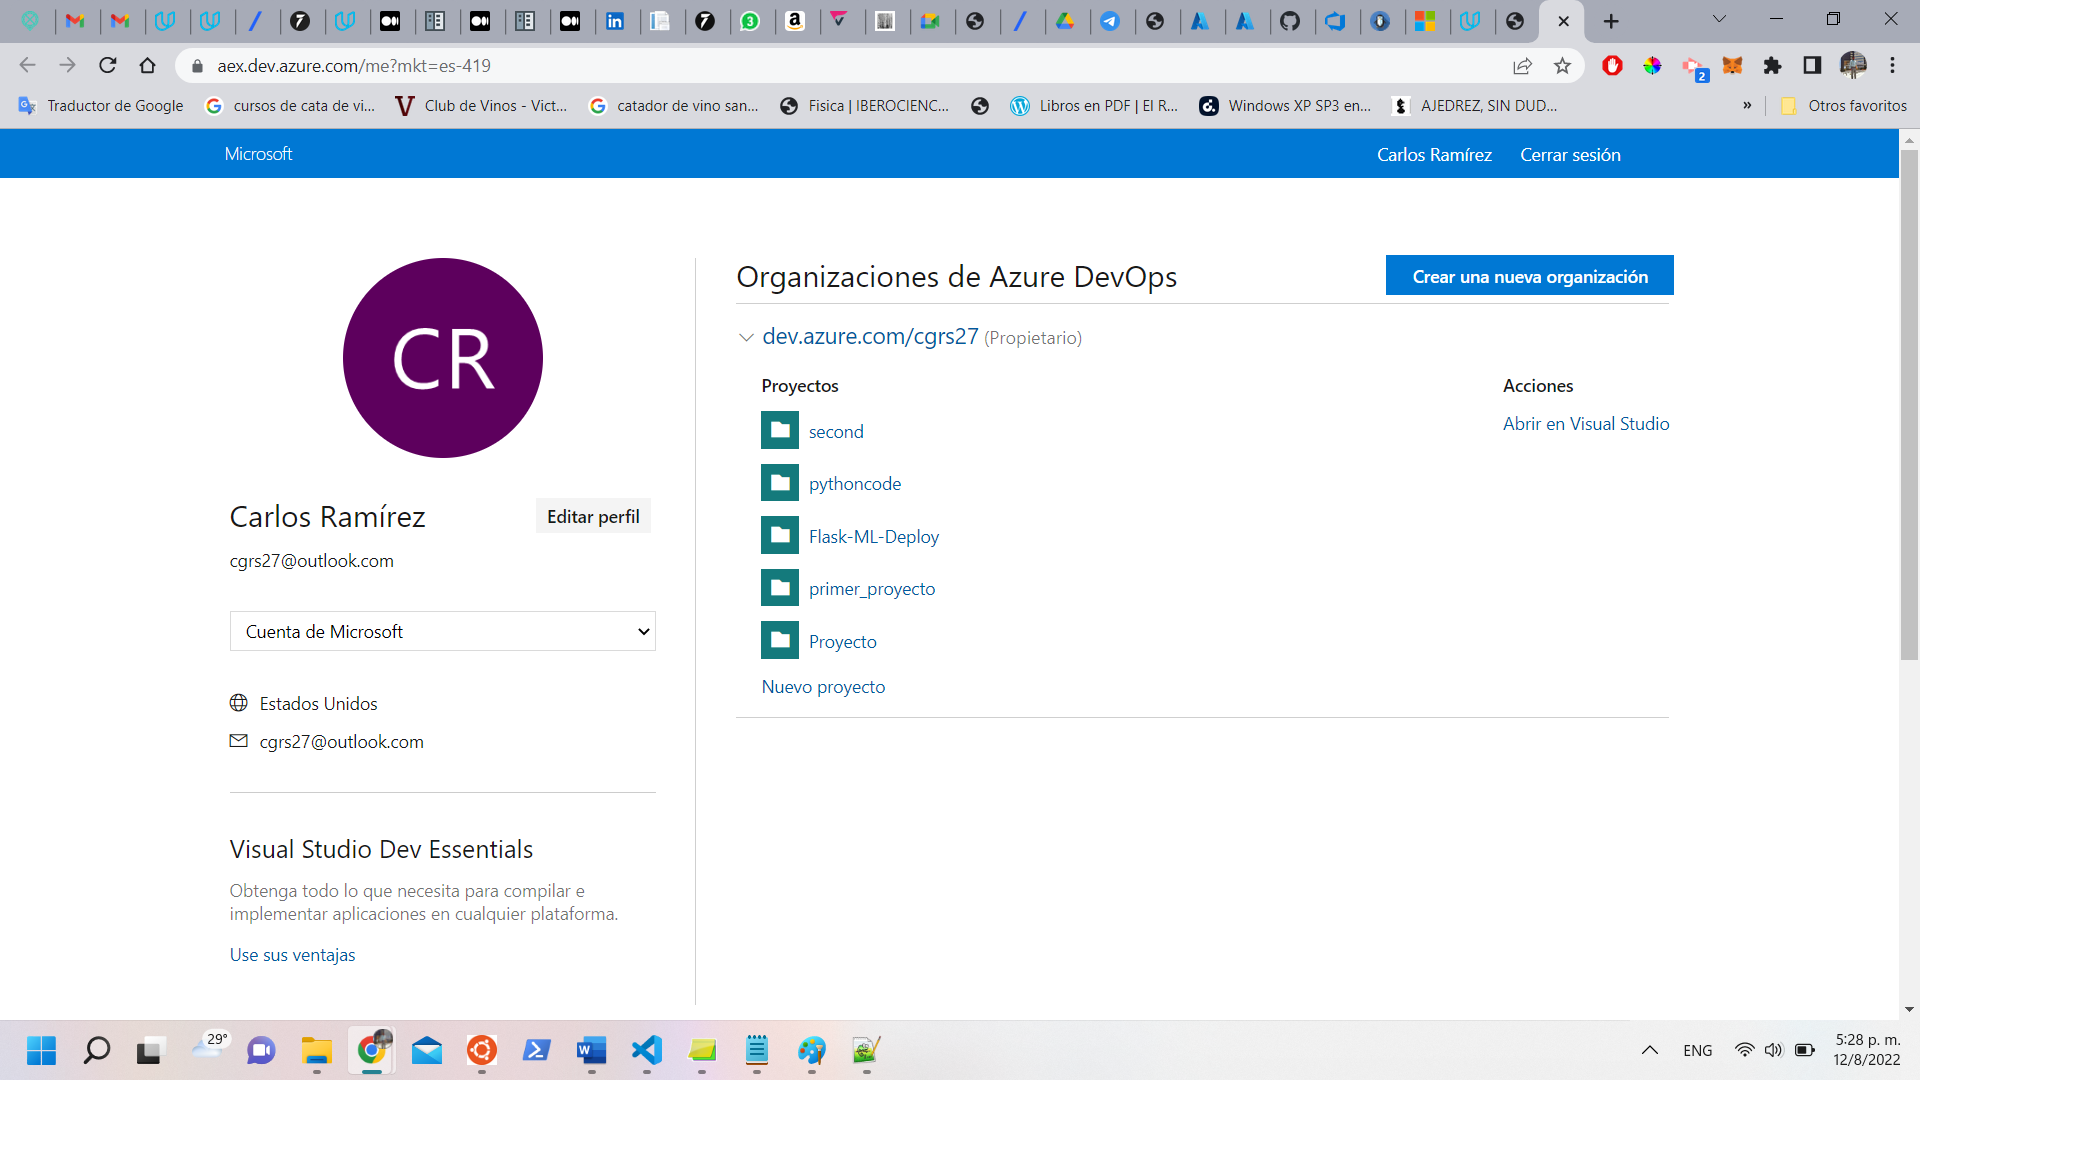This screenshot has width=2098, height=1150.
Task: Click the envelope icon next to cgrs27@outlook.com
Action: [238, 741]
